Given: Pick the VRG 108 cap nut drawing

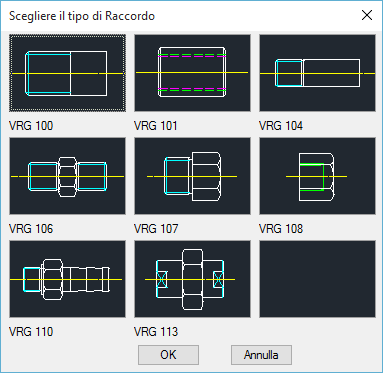Looking at the screenshot, I should point(317,176).
